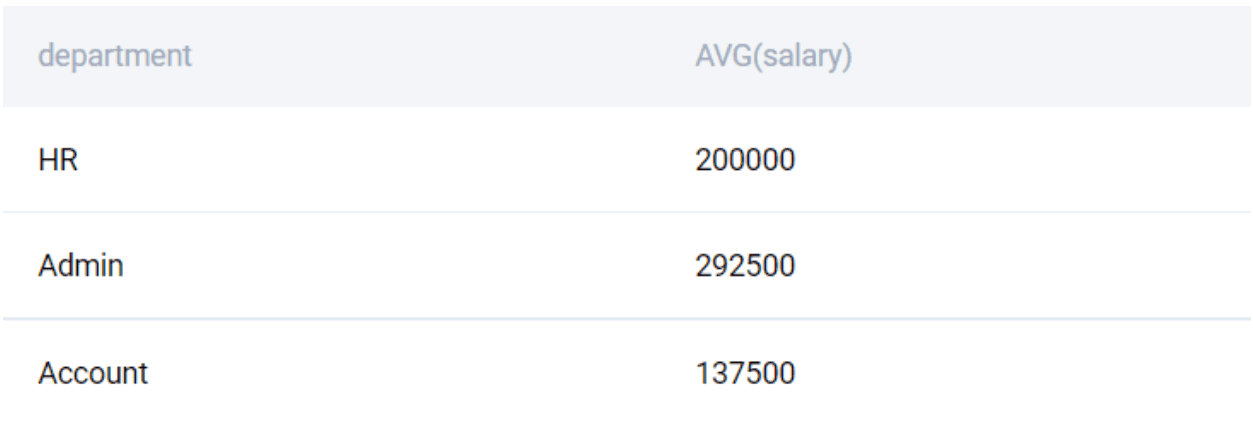Click the lowest average salary value
Viewport: 1253px width, 438px height.
click(x=744, y=375)
